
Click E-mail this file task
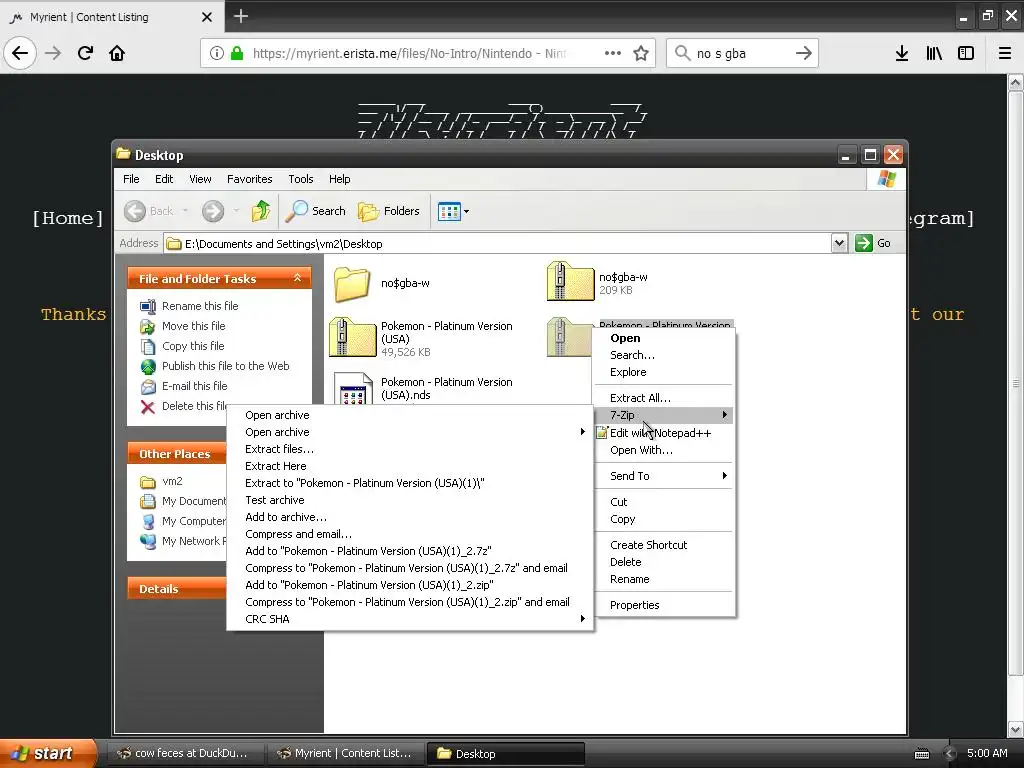click(x=184, y=386)
